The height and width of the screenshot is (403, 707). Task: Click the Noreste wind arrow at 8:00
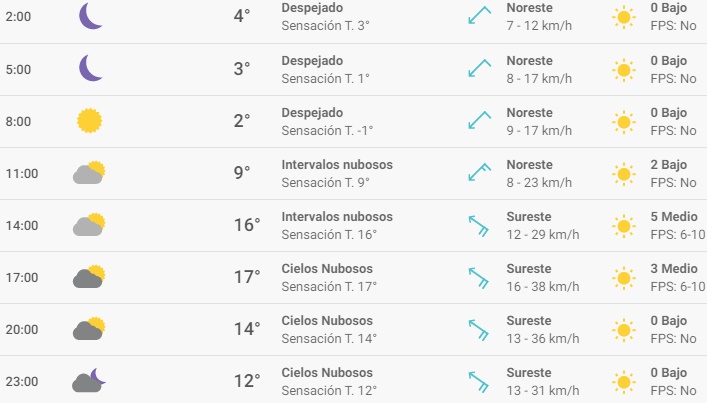pyautogui.click(x=479, y=120)
